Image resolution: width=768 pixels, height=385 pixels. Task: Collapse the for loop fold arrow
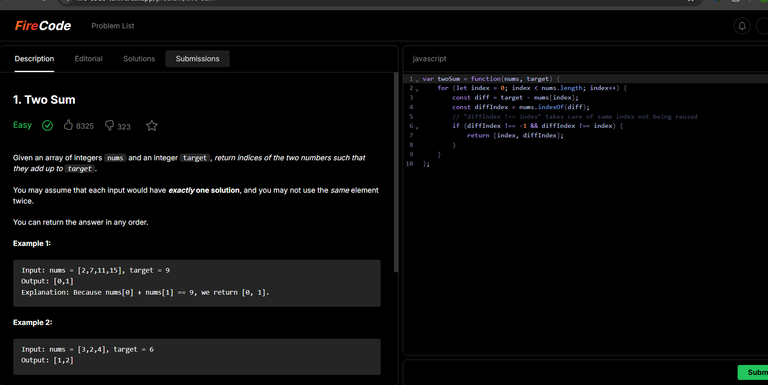coord(417,90)
